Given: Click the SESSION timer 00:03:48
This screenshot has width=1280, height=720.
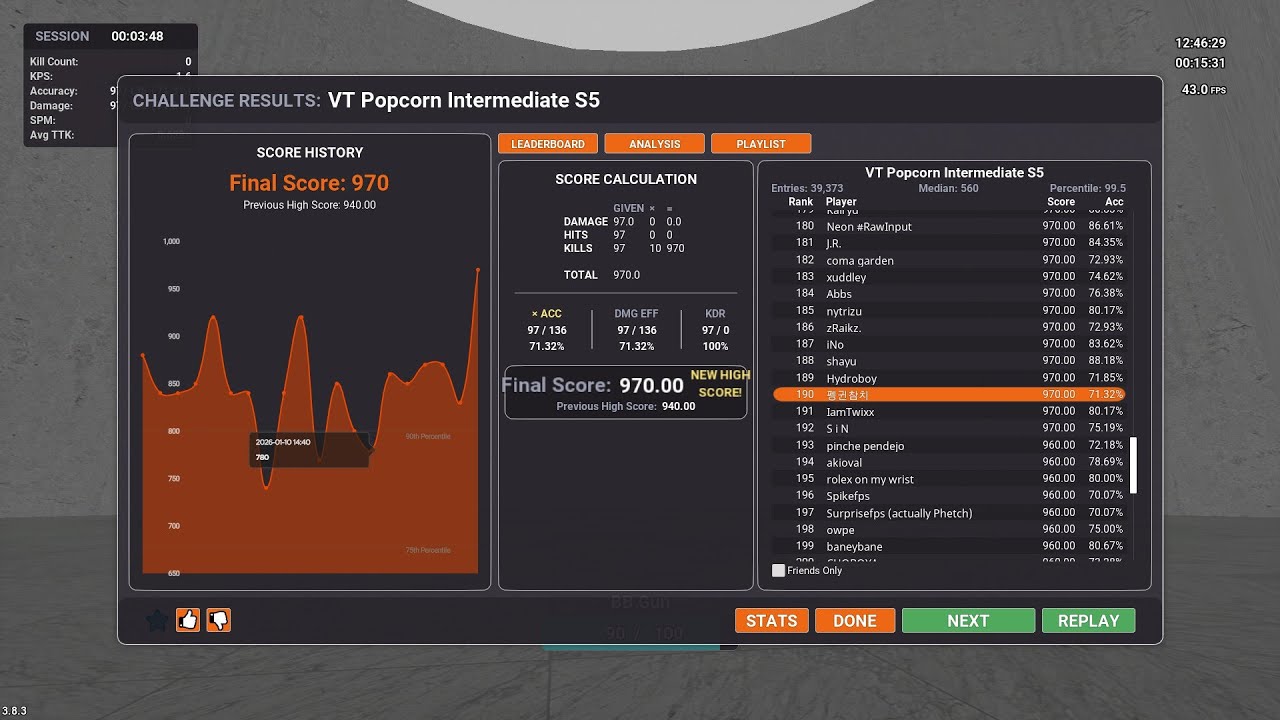Looking at the screenshot, I should tap(137, 36).
